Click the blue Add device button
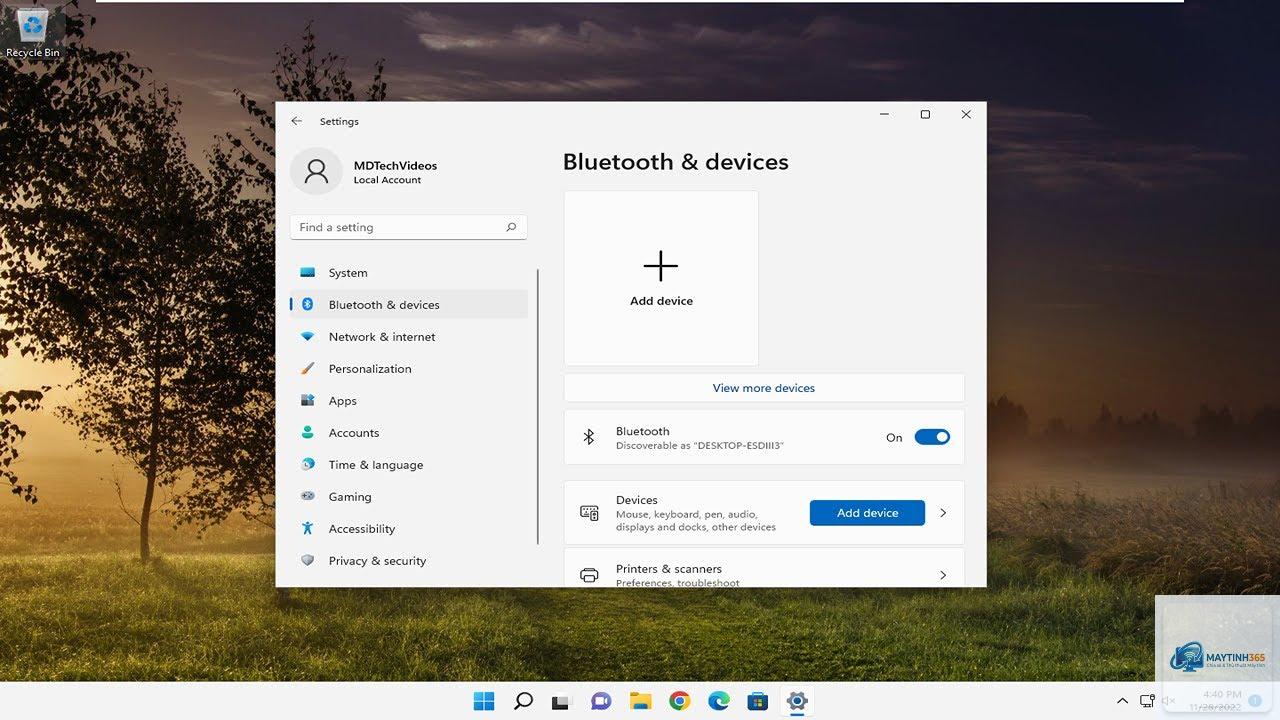Viewport: 1280px width, 720px height. (x=867, y=513)
